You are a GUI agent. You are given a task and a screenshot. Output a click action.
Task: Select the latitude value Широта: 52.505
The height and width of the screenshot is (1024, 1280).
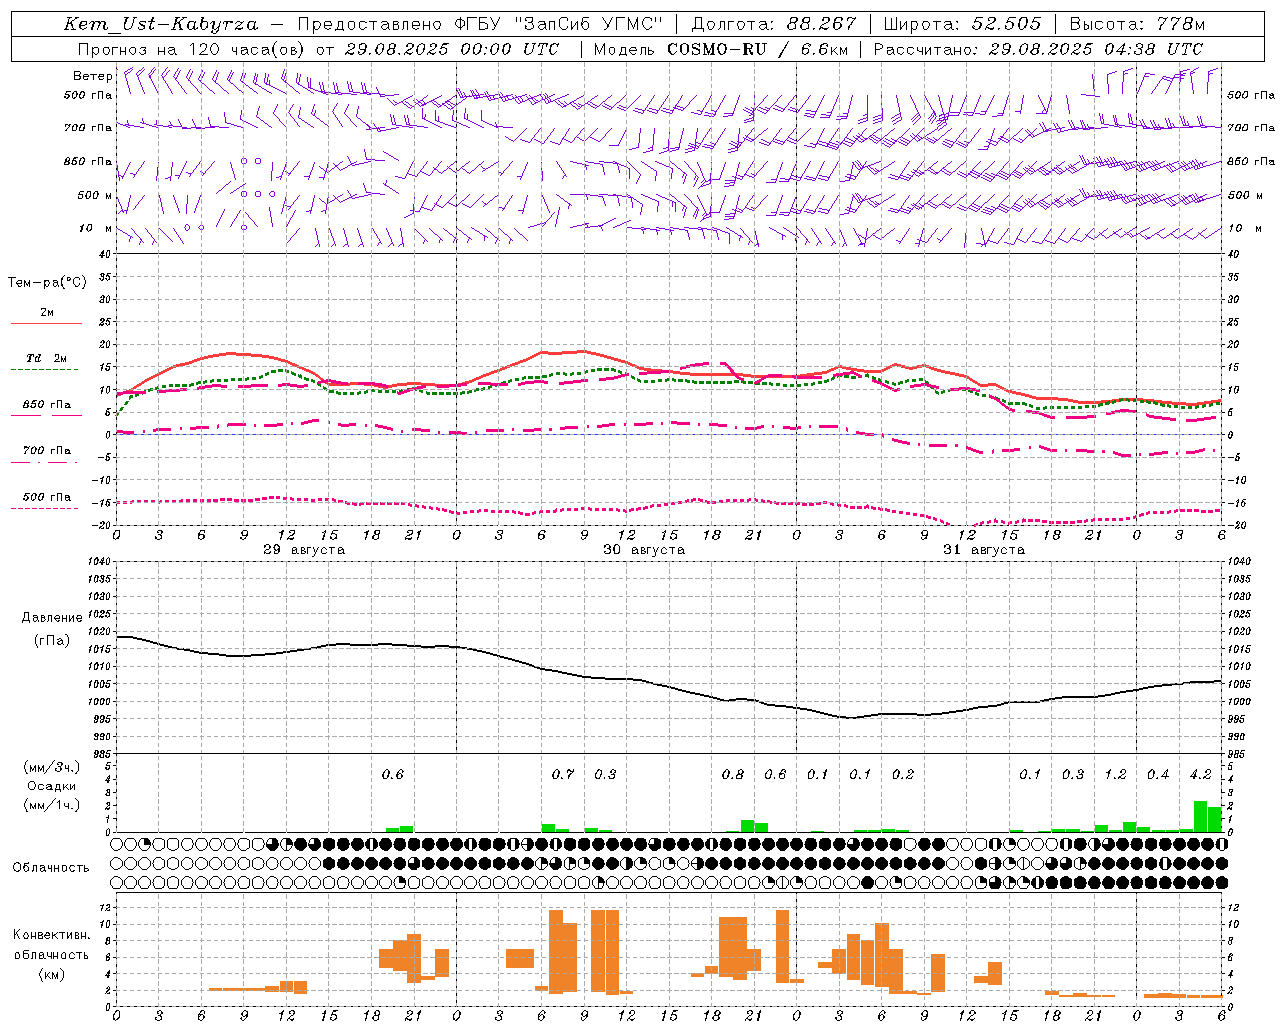pos(962,24)
